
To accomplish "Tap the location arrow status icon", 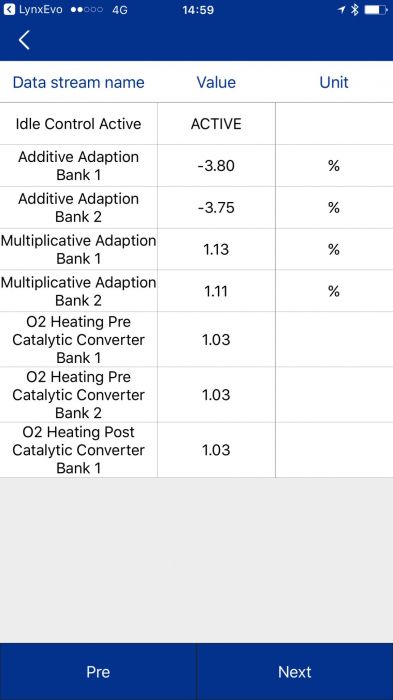I will pos(342,9).
